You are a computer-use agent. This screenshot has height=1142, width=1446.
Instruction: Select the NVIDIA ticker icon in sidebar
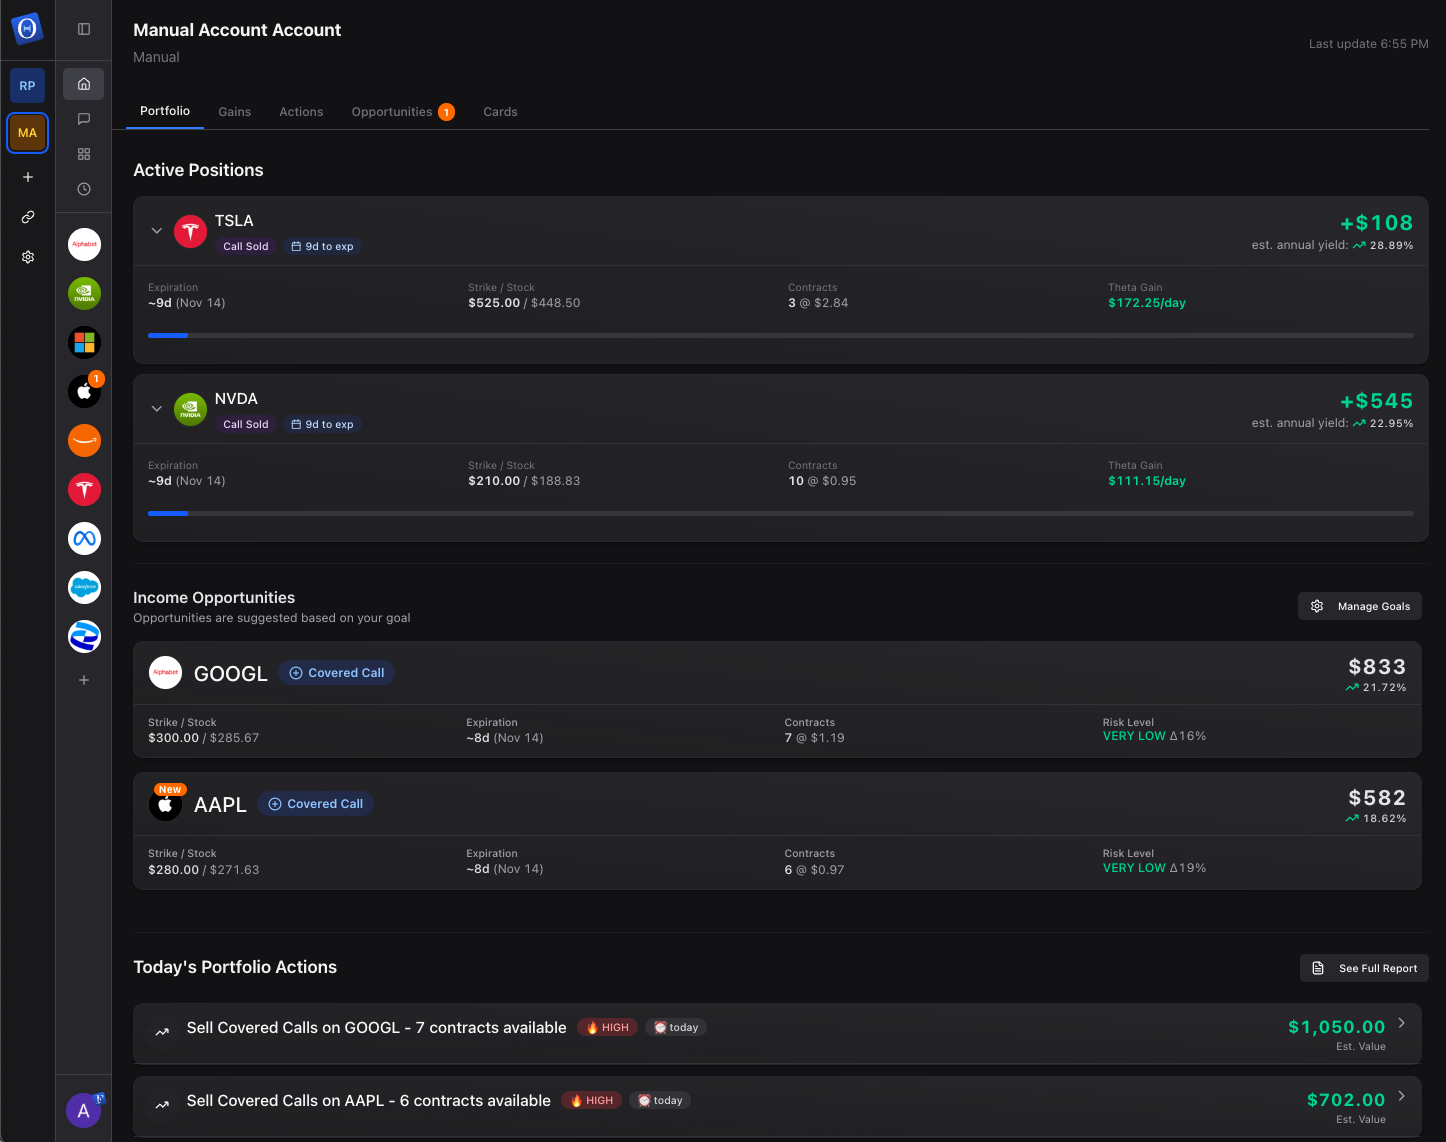84,293
